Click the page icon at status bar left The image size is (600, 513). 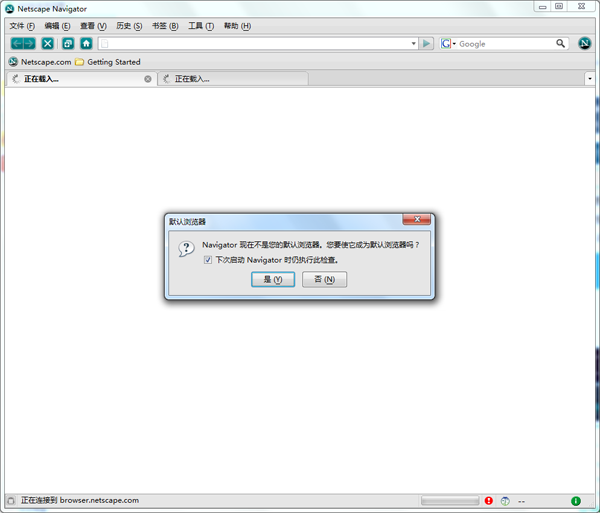[x=11, y=501]
